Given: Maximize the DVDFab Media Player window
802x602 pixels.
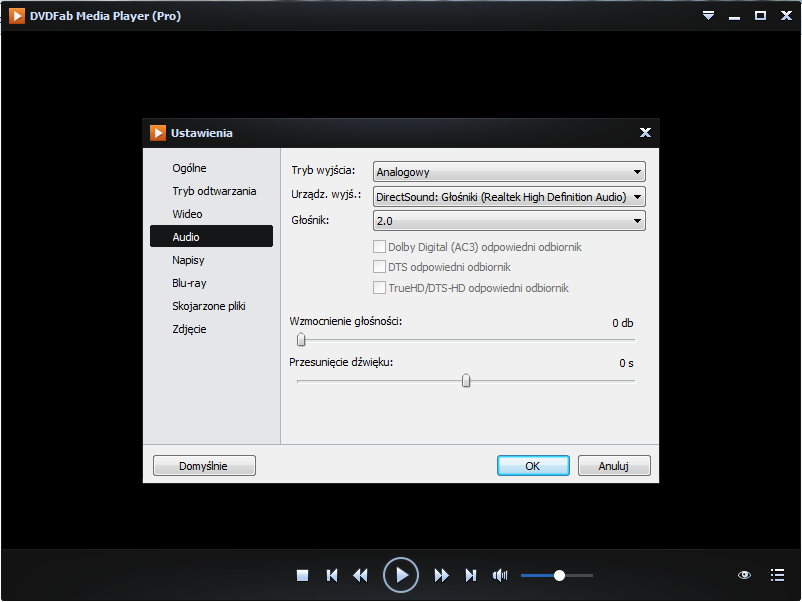Looking at the screenshot, I should (x=761, y=15).
